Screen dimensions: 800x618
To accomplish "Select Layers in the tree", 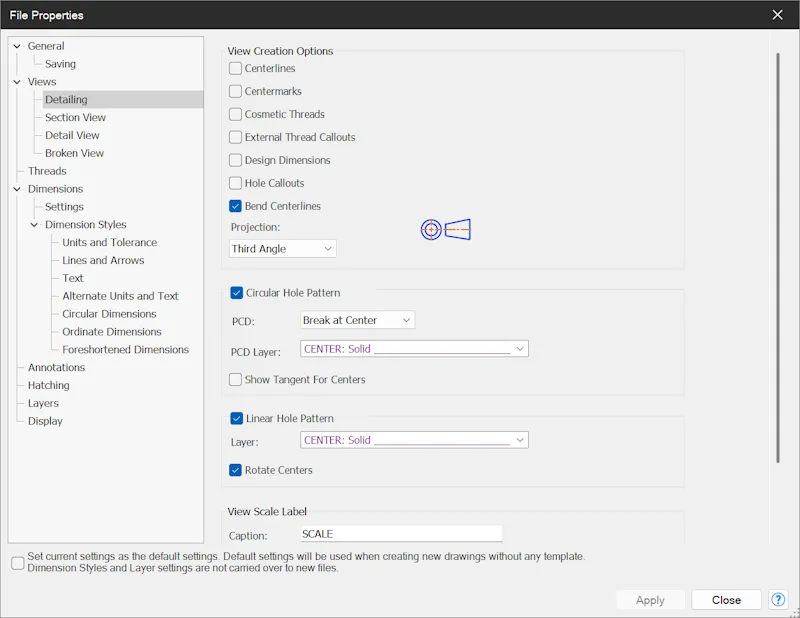I will point(43,403).
